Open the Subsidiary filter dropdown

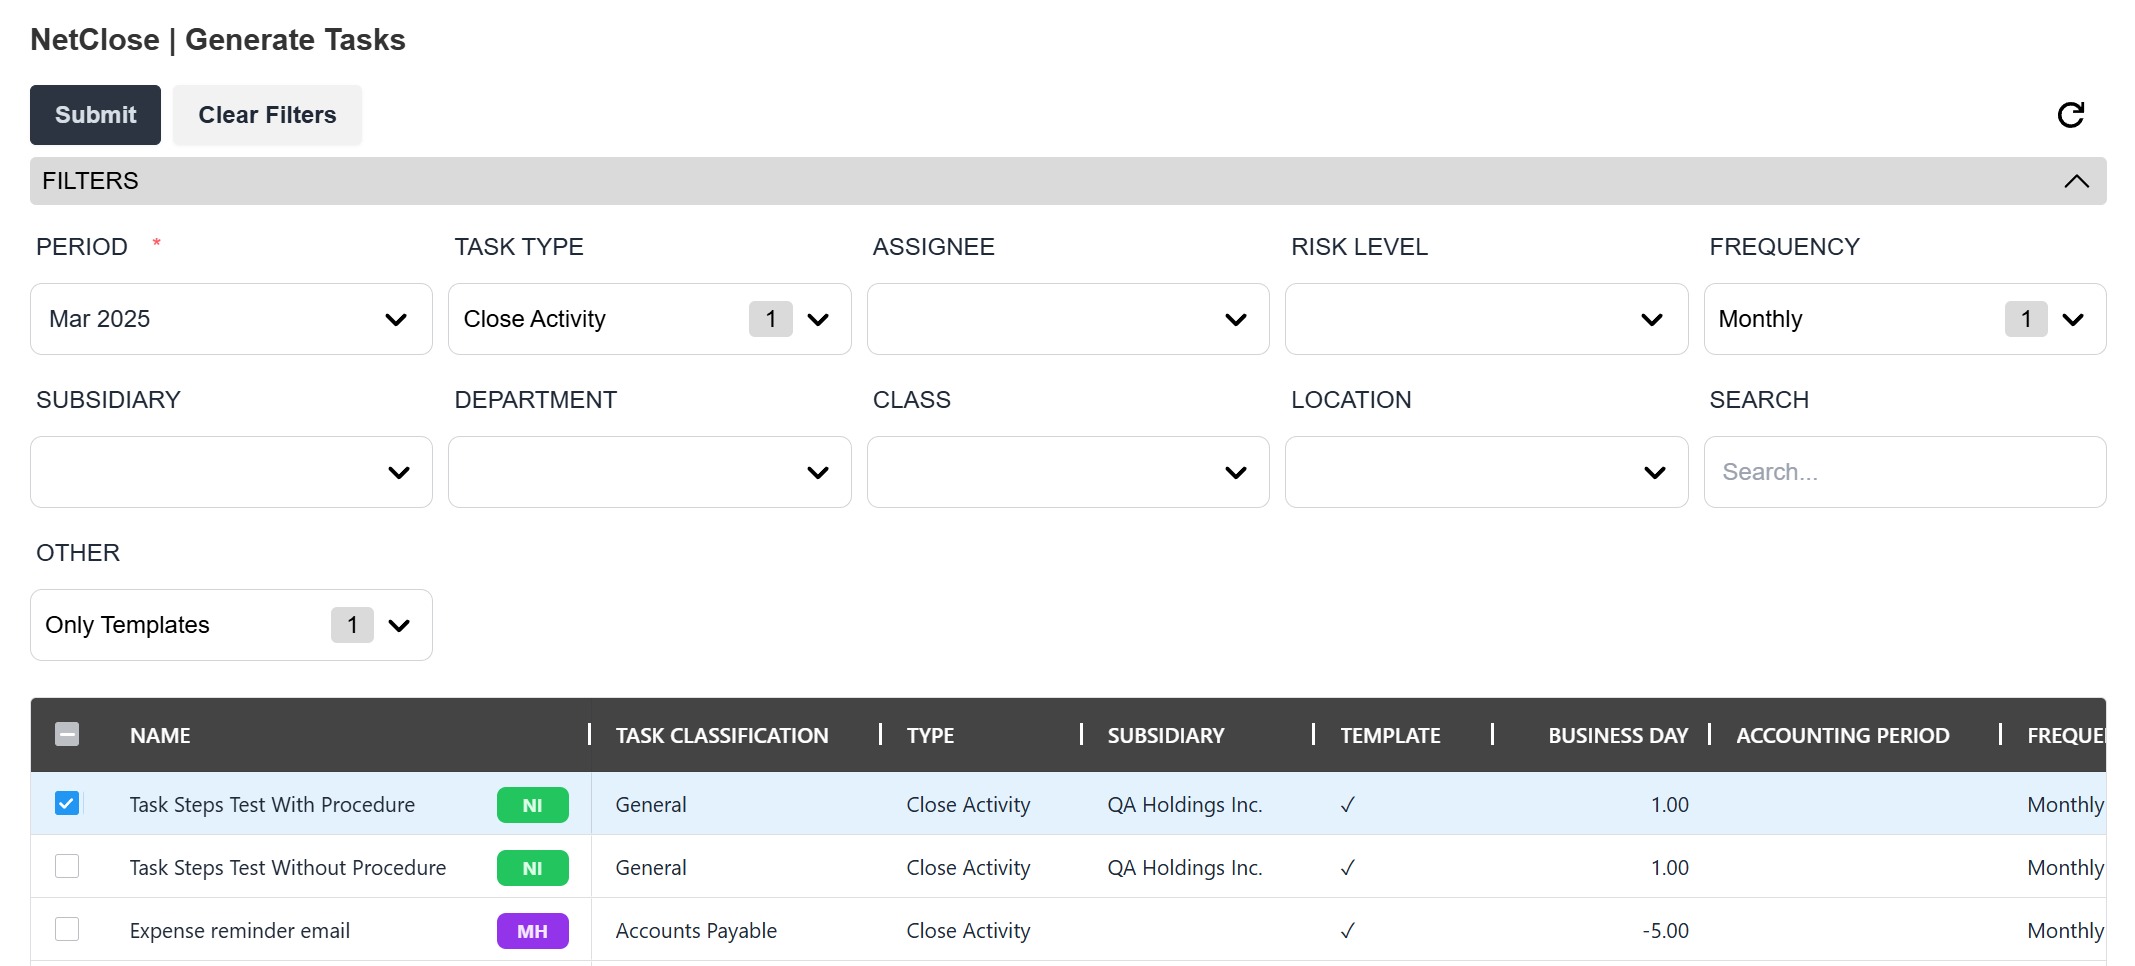(x=231, y=472)
